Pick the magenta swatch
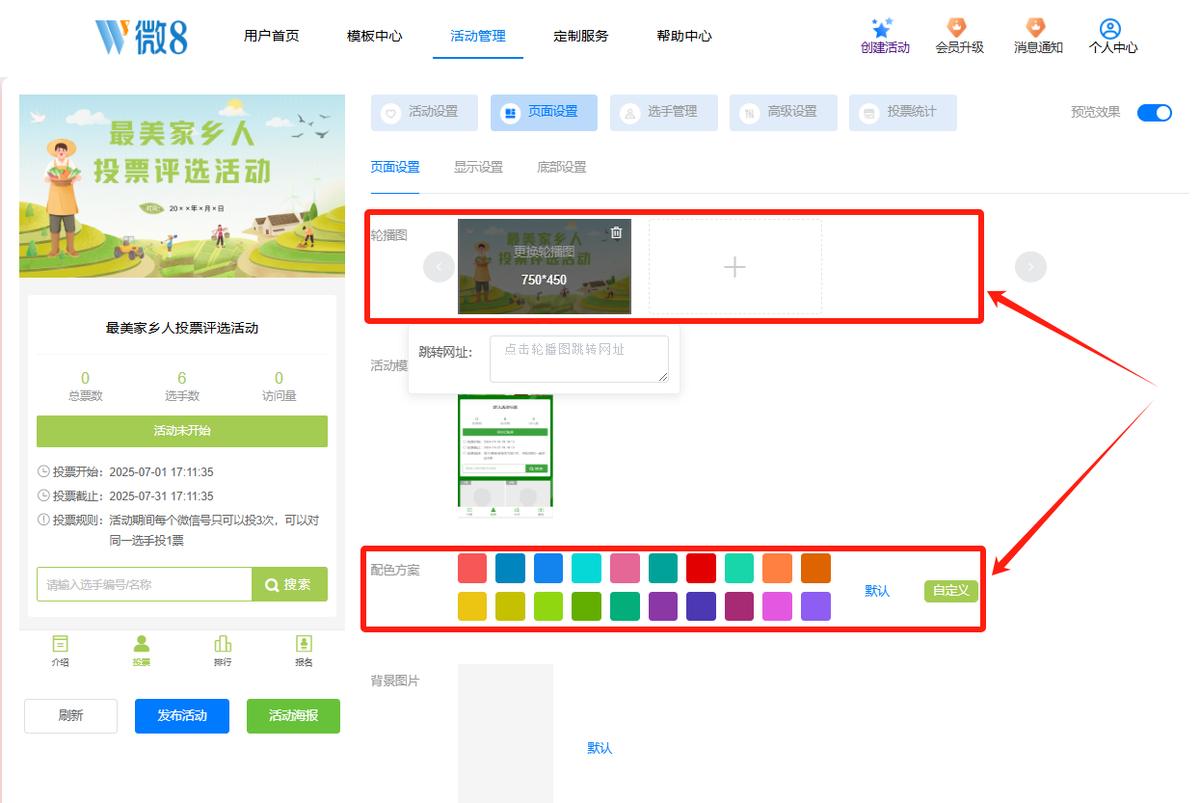The image size is (1200, 803). [777, 606]
